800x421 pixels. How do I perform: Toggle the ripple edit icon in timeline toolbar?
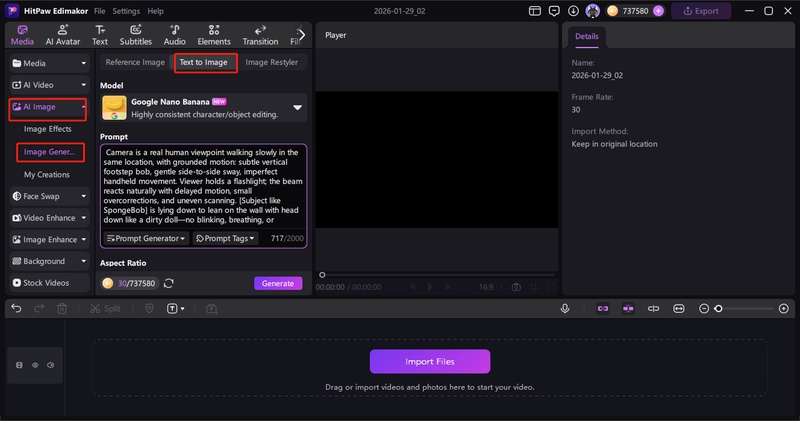pos(654,309)
